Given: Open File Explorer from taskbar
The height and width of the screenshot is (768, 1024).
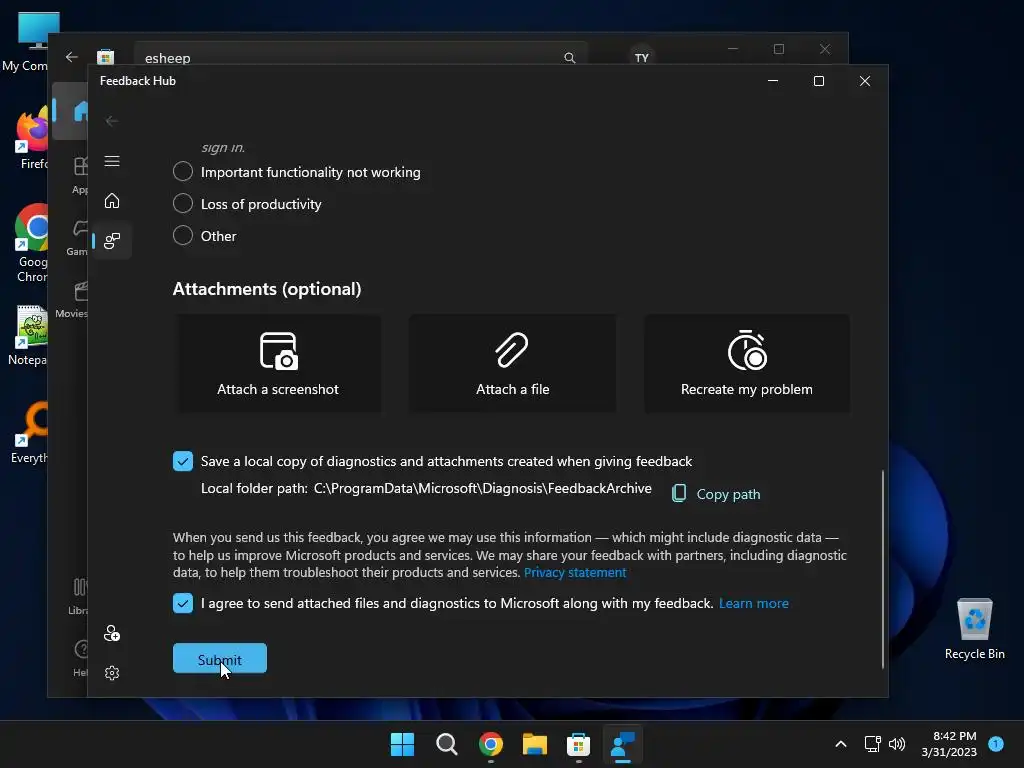Looking at the screenshot, I should 535,744.
